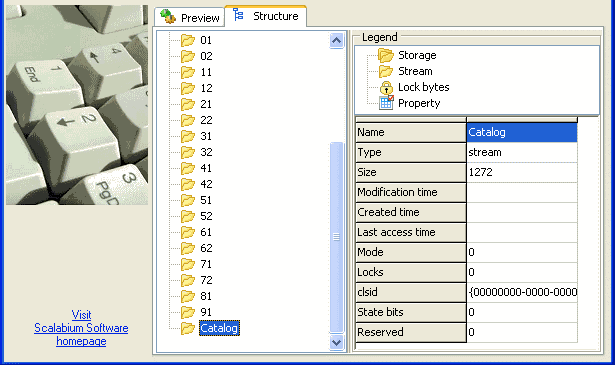Click folder icon next to 01
The image size is (615, 365).
click(x=188, y=40)
